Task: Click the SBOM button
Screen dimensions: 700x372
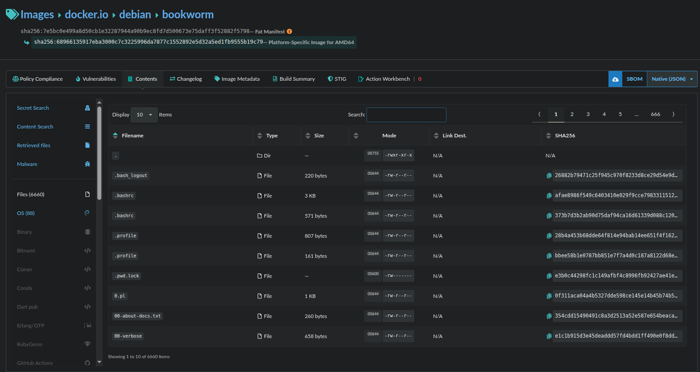Action: coord(634,79)
